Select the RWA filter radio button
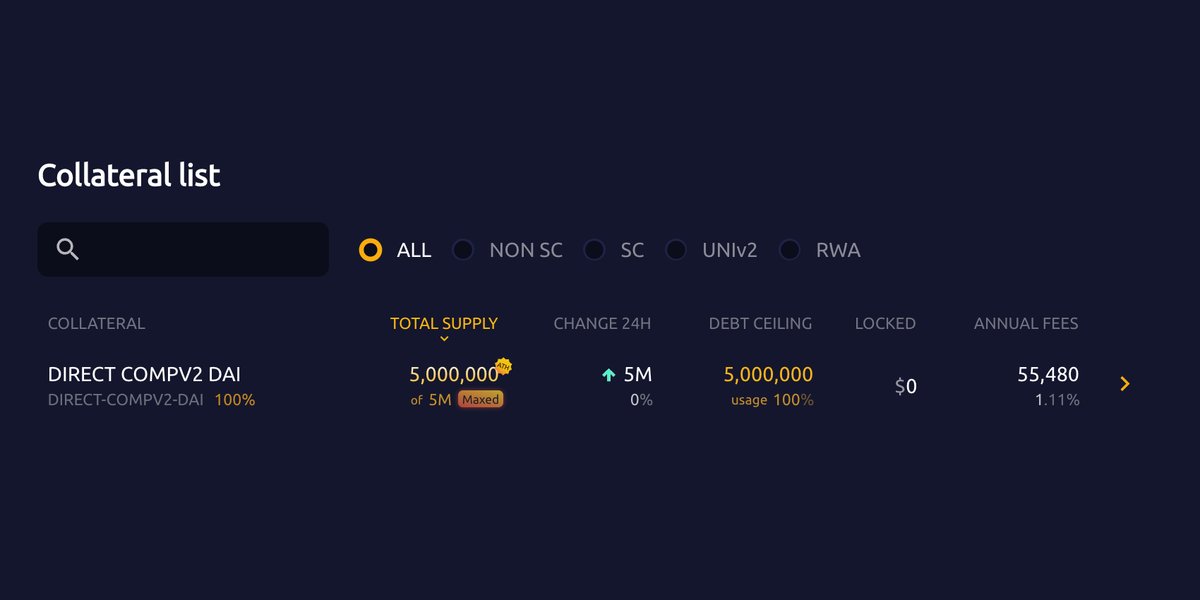Screen dimensions: 1200x600 (x=790, y=250)
